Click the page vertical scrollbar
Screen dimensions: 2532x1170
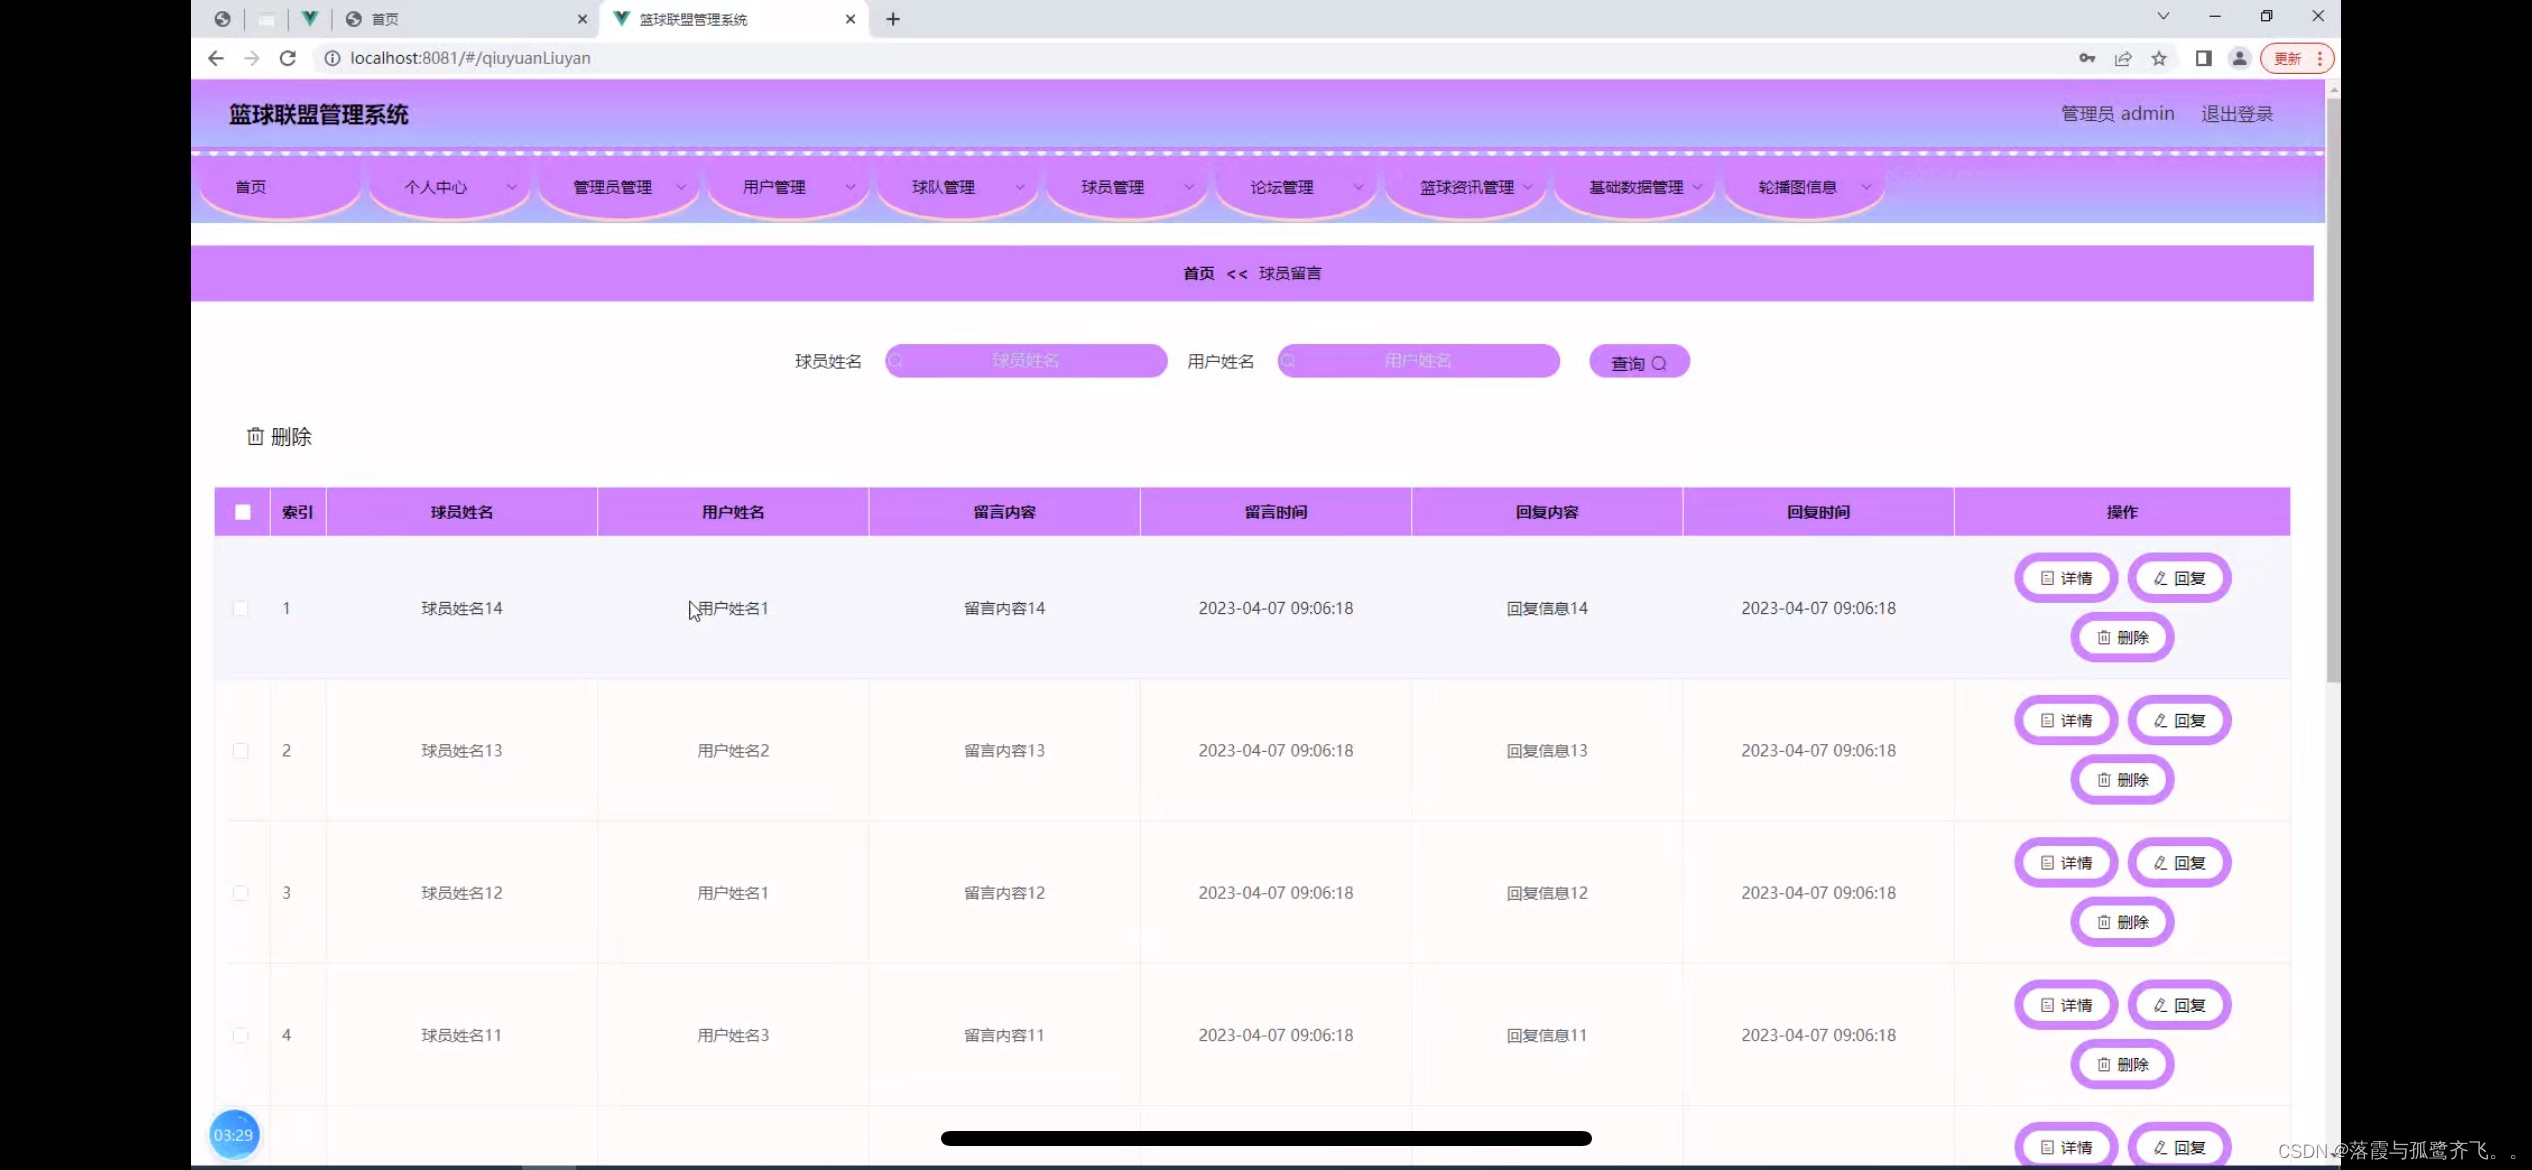point(2333,390)
